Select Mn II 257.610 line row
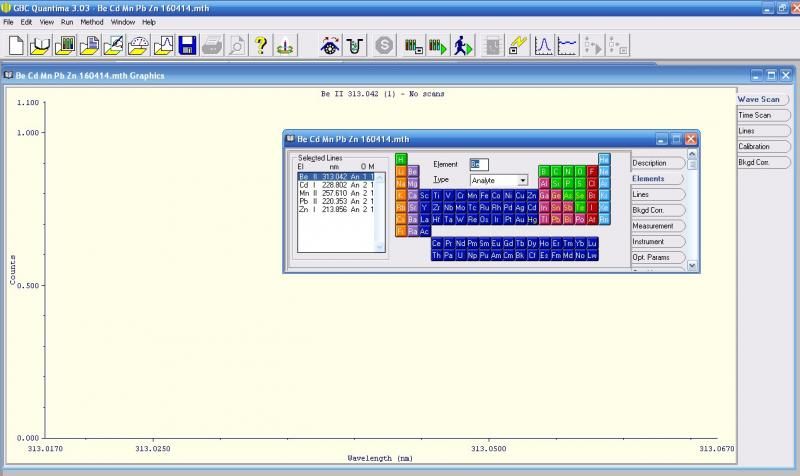Image resolution: width=800 pixels, height=476 pixels. [336, 193]
